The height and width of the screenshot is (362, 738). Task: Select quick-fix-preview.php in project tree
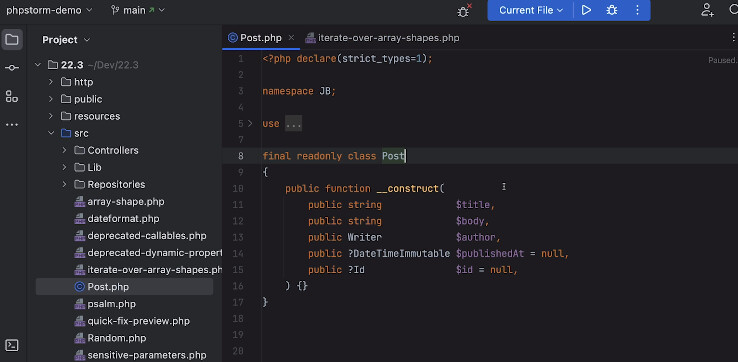138,321
